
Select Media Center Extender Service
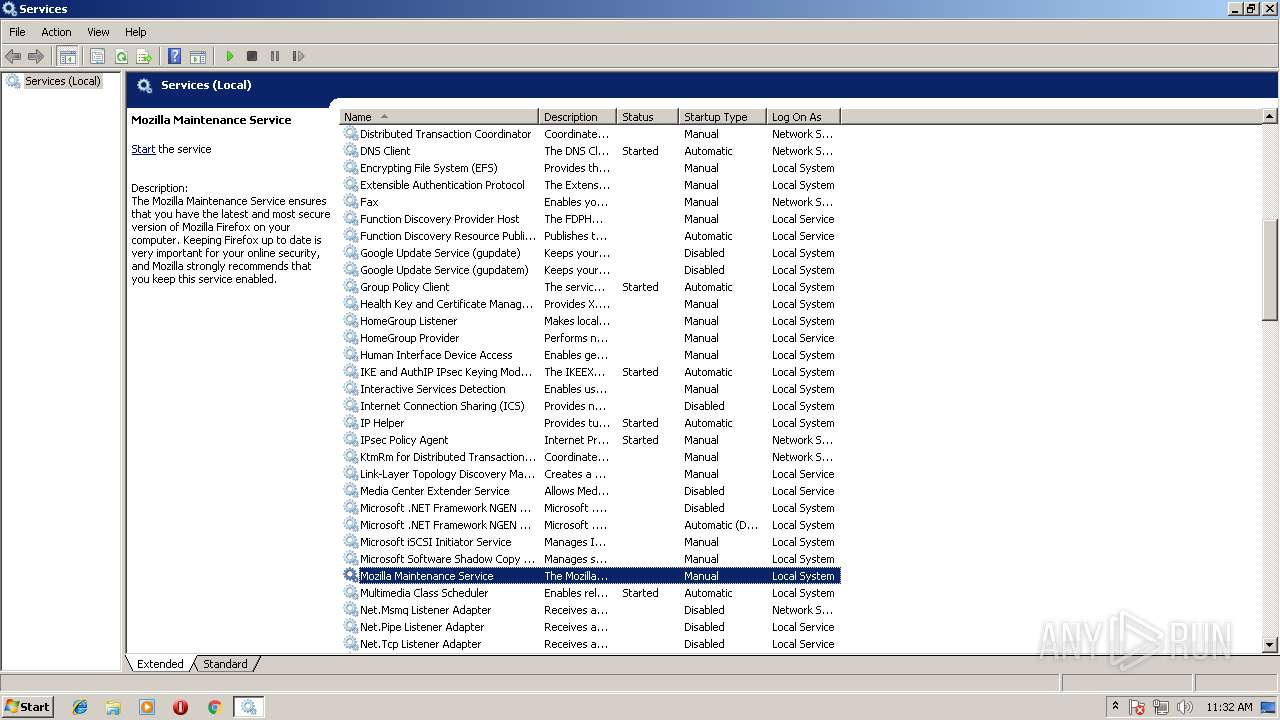590,491
